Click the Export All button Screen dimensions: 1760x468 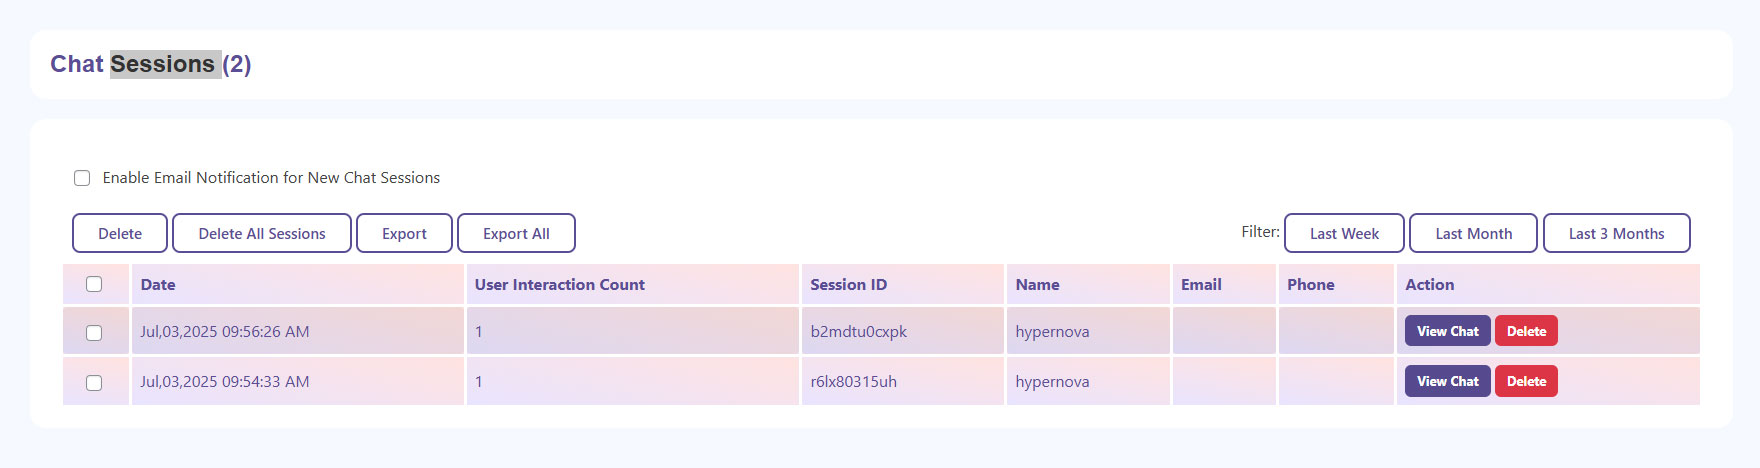516,233
